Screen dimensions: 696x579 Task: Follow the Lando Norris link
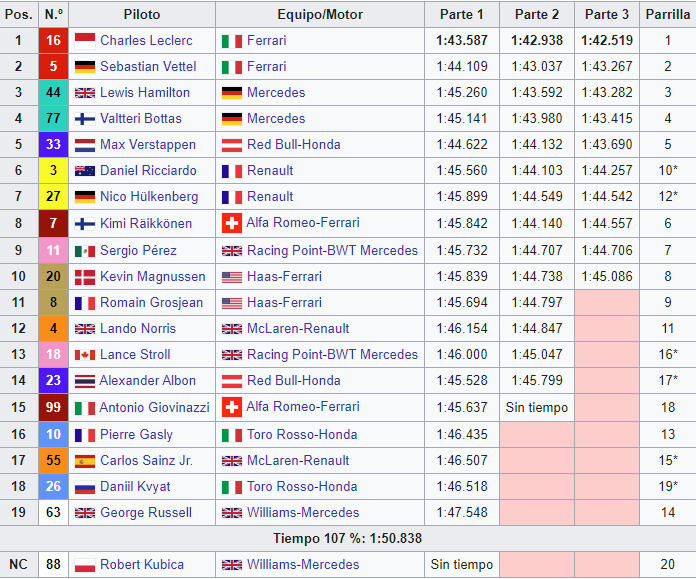138,328
